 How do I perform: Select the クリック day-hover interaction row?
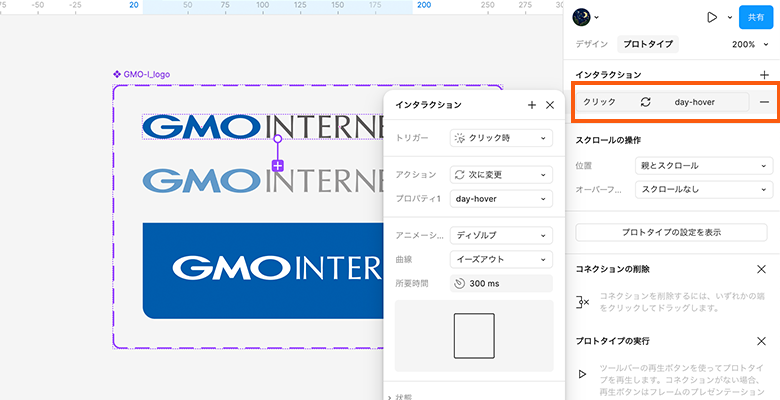point(663,102)
